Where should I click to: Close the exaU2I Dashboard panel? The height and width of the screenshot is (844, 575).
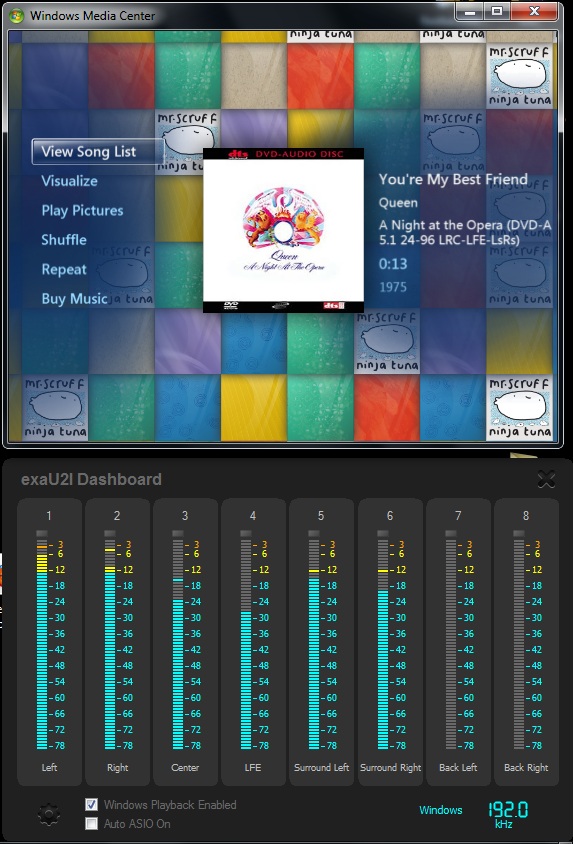coord(546,479)
